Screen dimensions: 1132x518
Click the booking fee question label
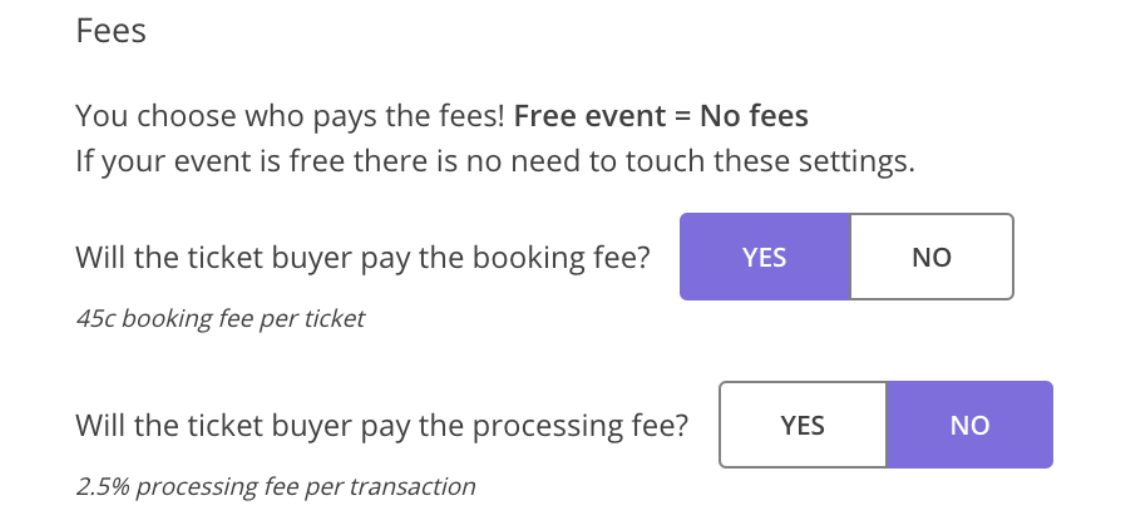coord(363,257)
